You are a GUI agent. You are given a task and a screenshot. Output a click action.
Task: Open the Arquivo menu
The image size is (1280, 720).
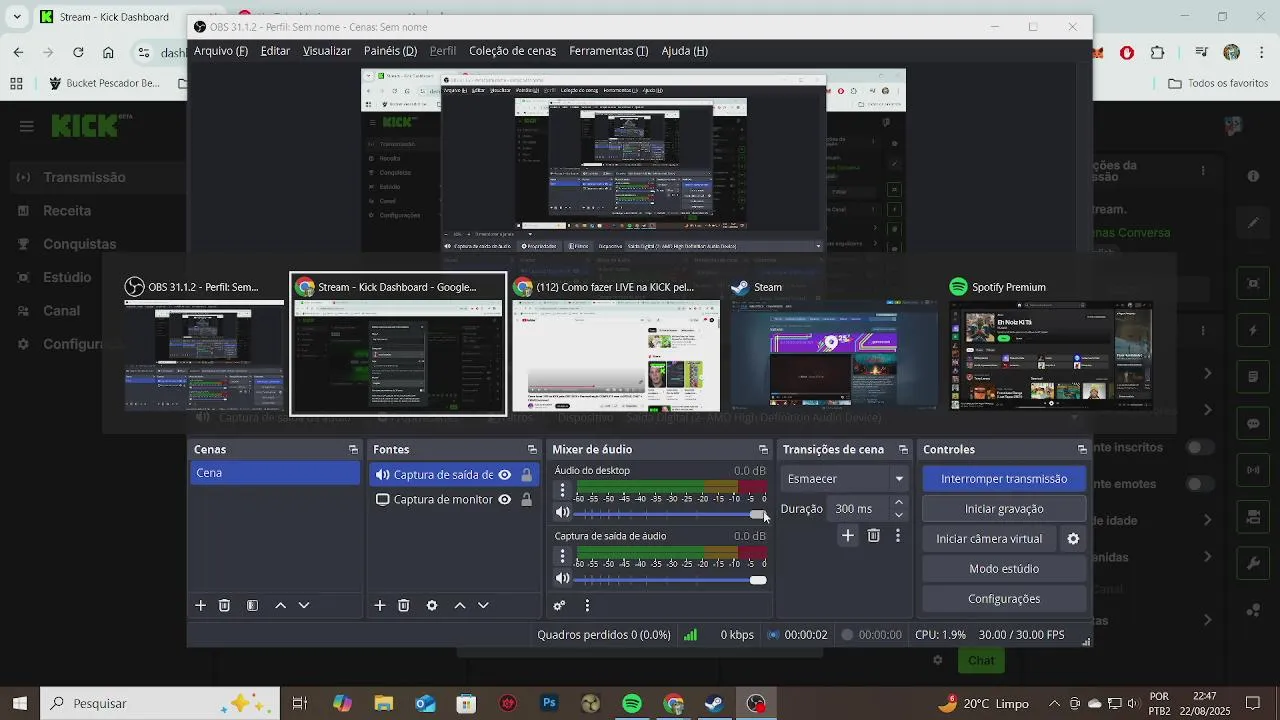221,51
